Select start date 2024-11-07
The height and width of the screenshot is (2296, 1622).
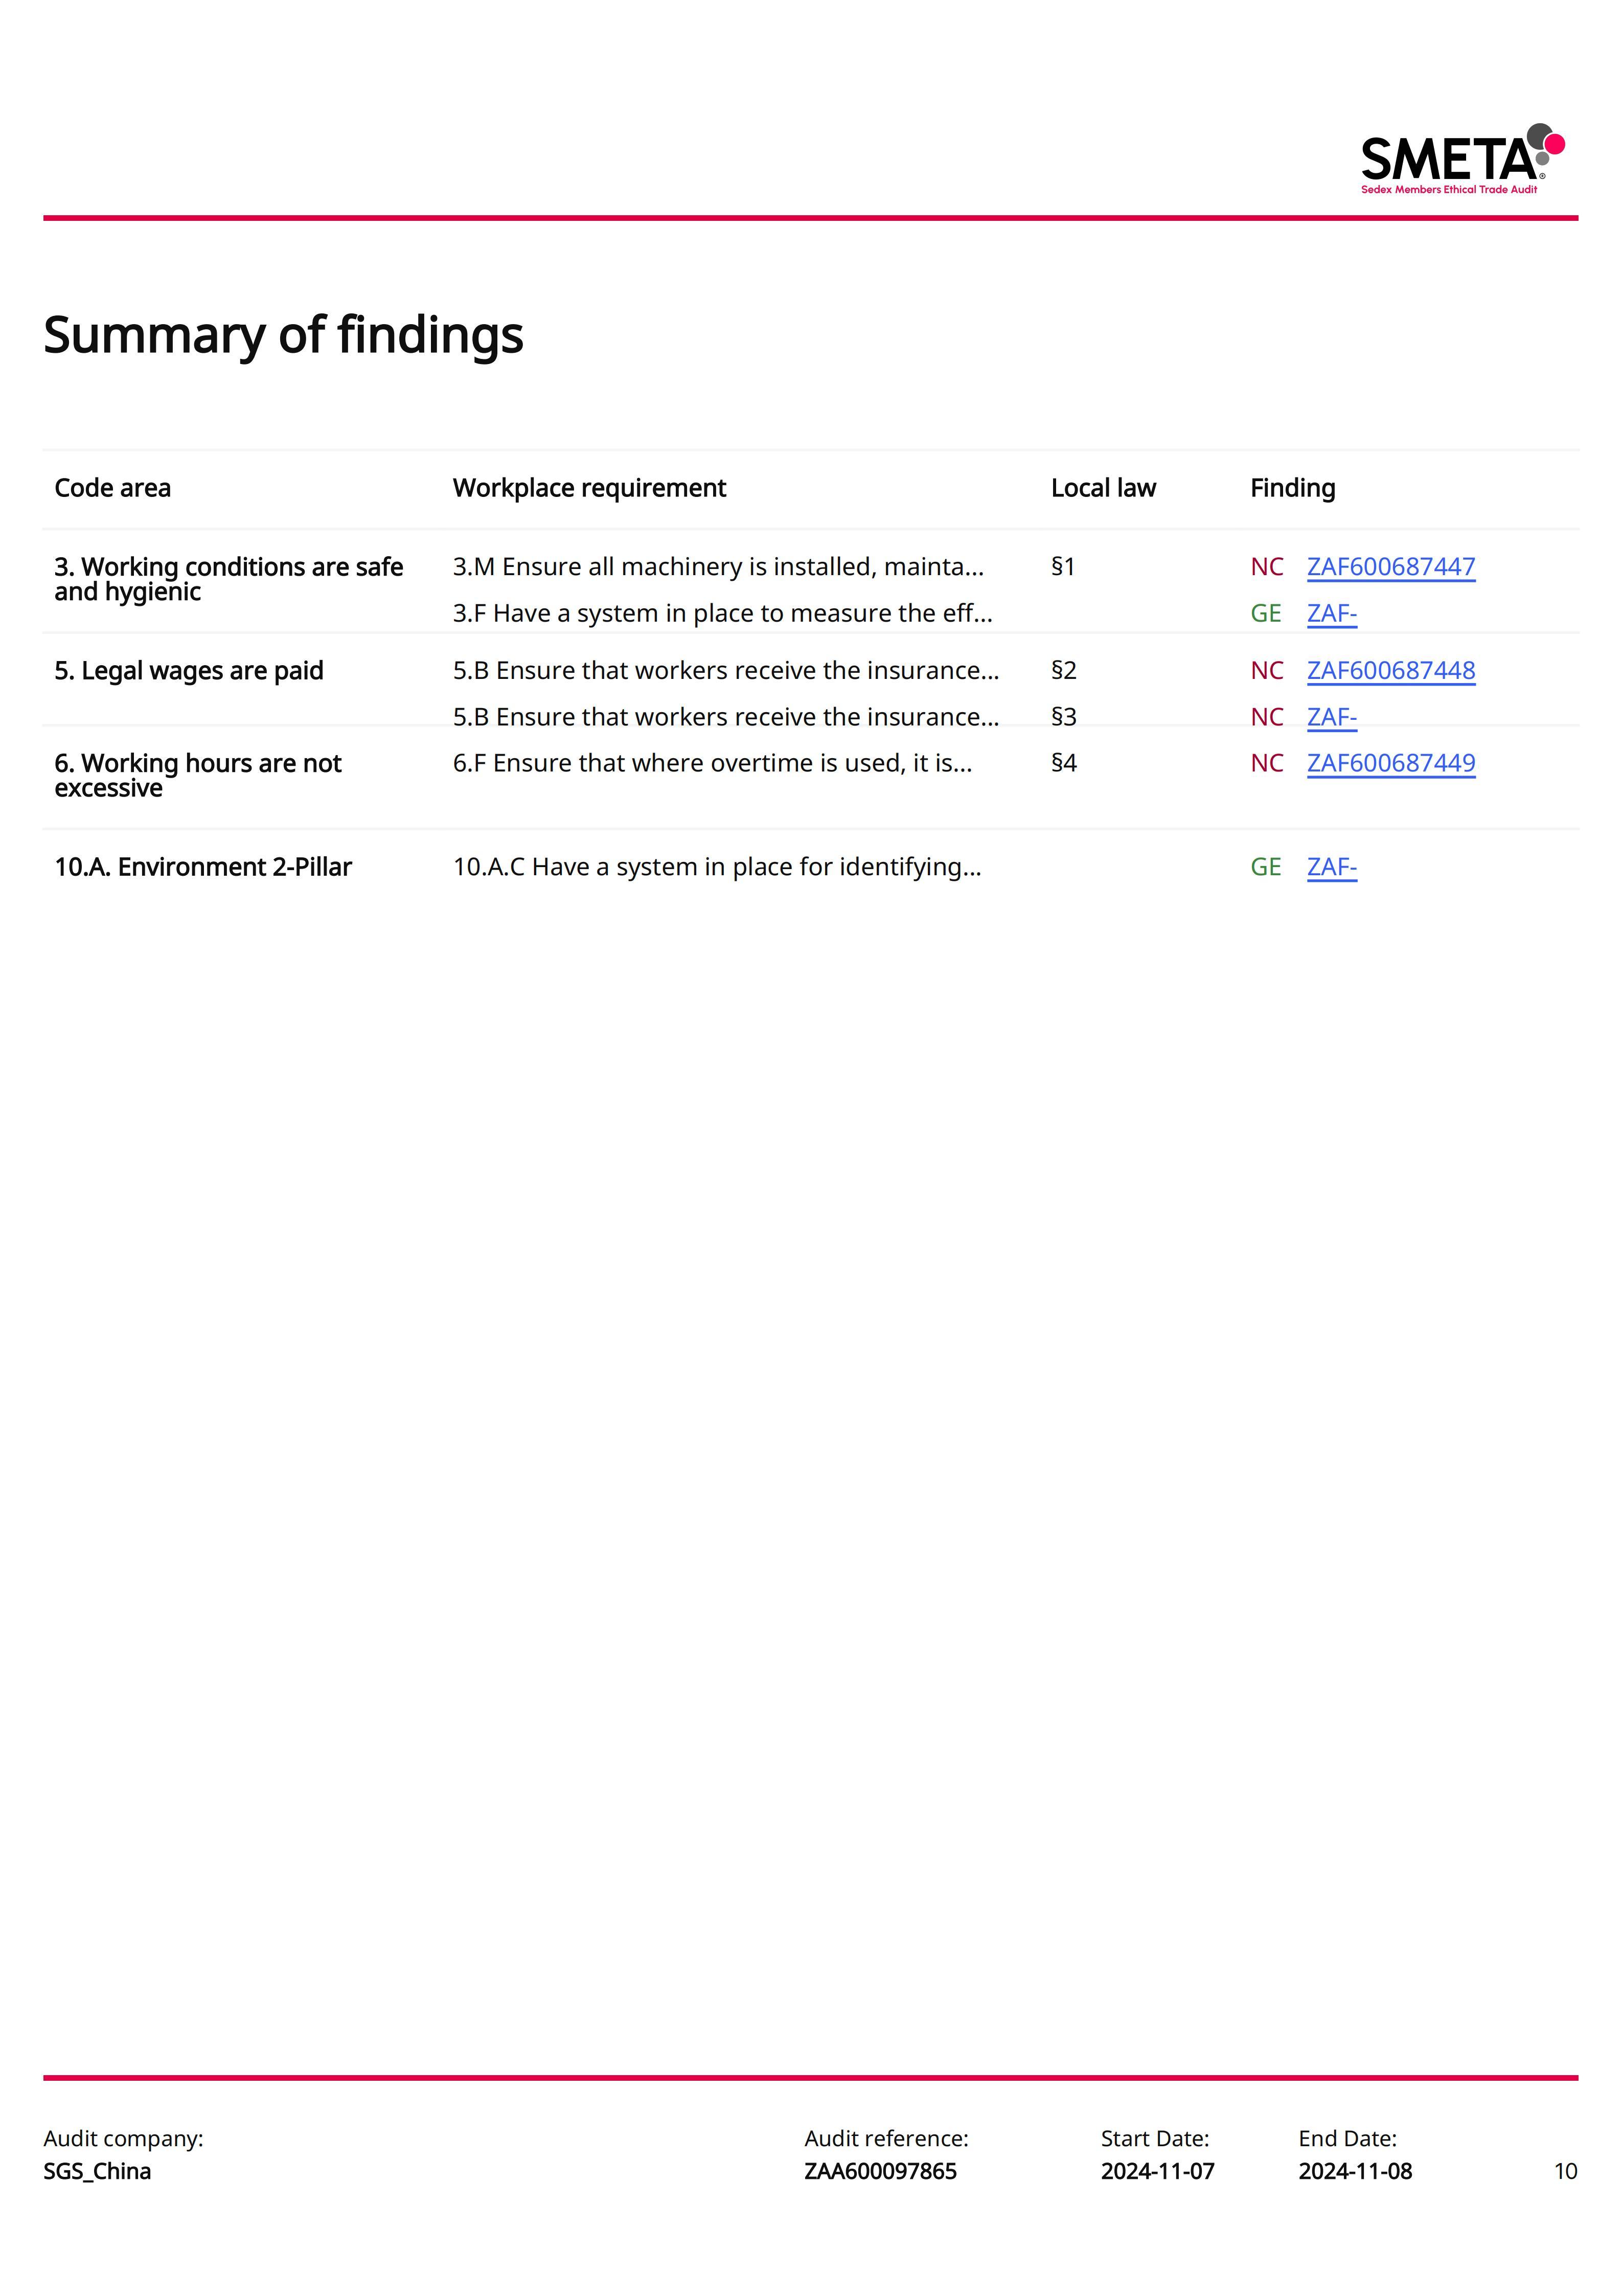pos(1158,2172)
